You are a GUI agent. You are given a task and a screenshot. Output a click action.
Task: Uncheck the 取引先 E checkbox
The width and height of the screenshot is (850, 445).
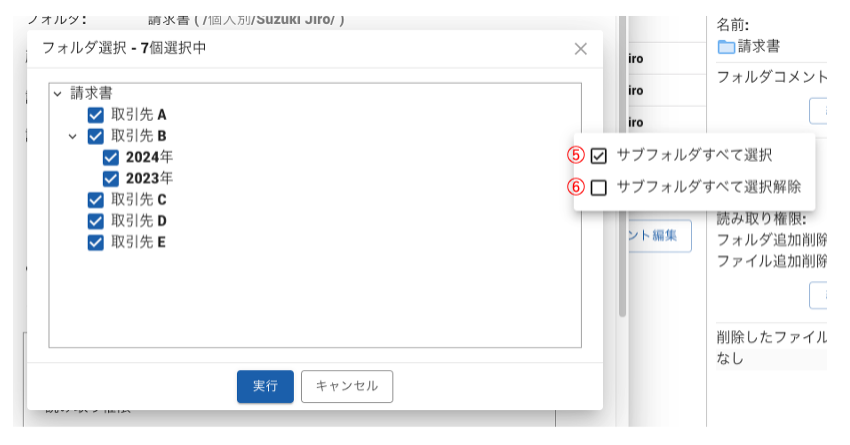tap(96, 241)
